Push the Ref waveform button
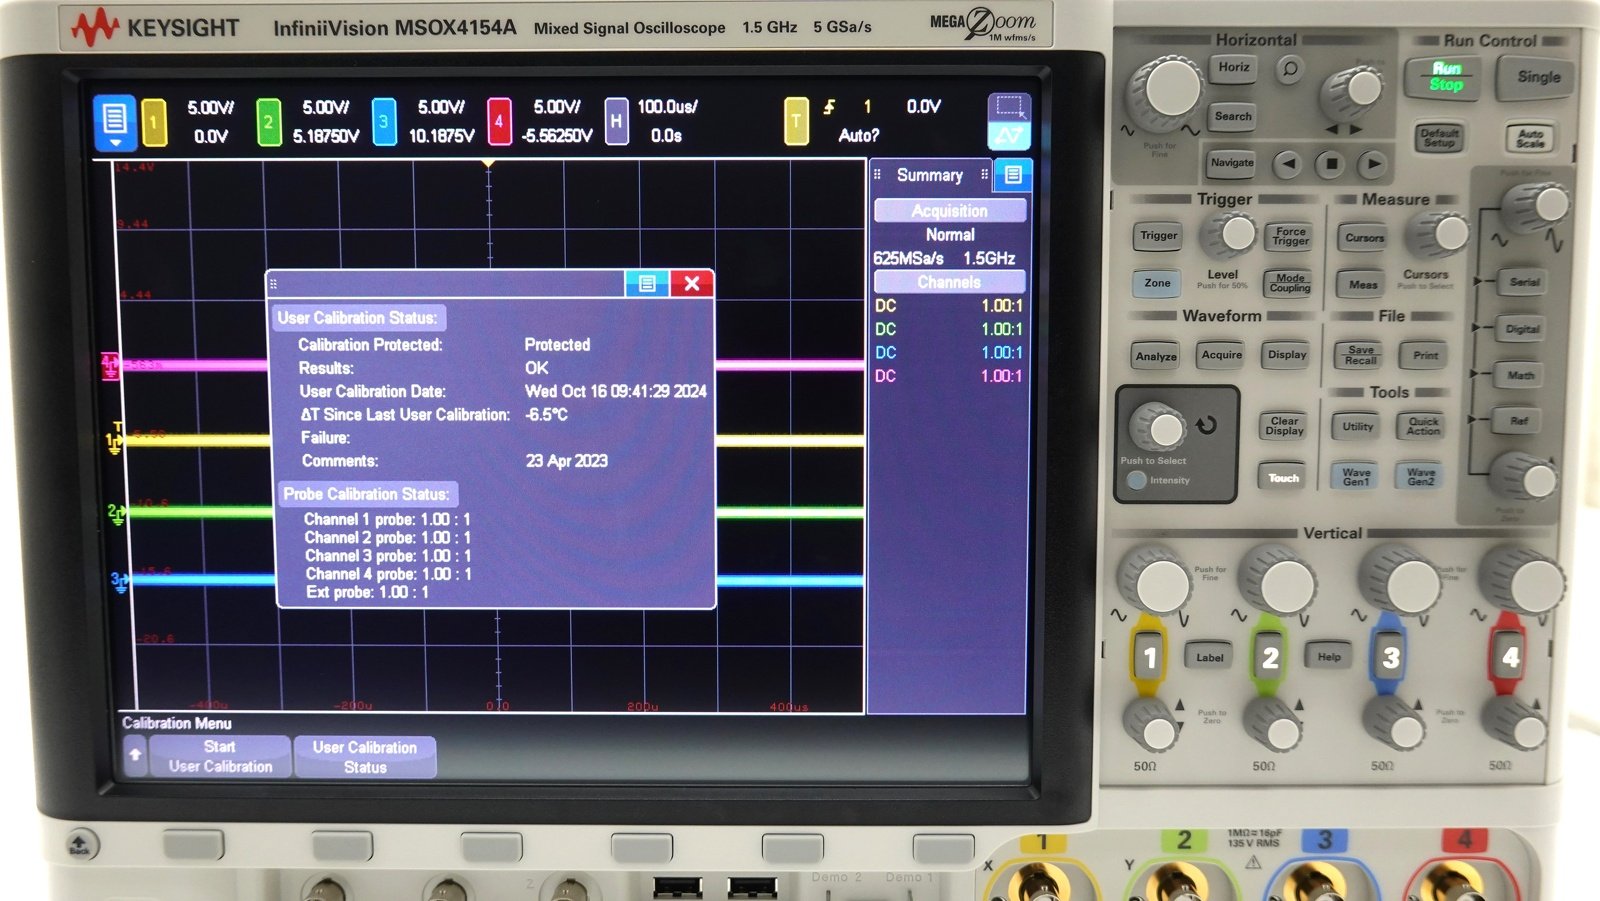The image size is (1600, 901). [x=1519, y=421]
